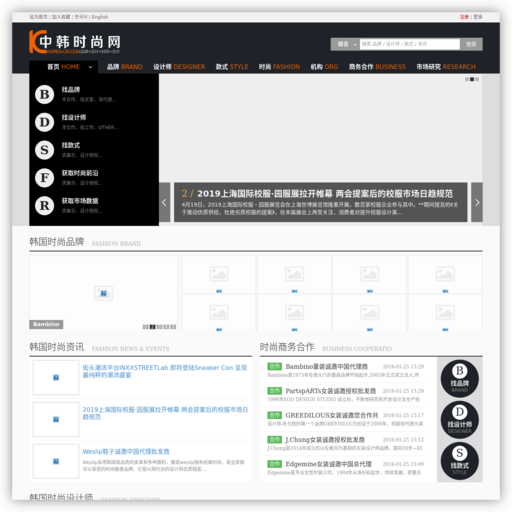Click 韩国时尚资讯 FASHION NEWS & EVENTS heading
This screenshot has width=512, height=512.
click(99, 347)
